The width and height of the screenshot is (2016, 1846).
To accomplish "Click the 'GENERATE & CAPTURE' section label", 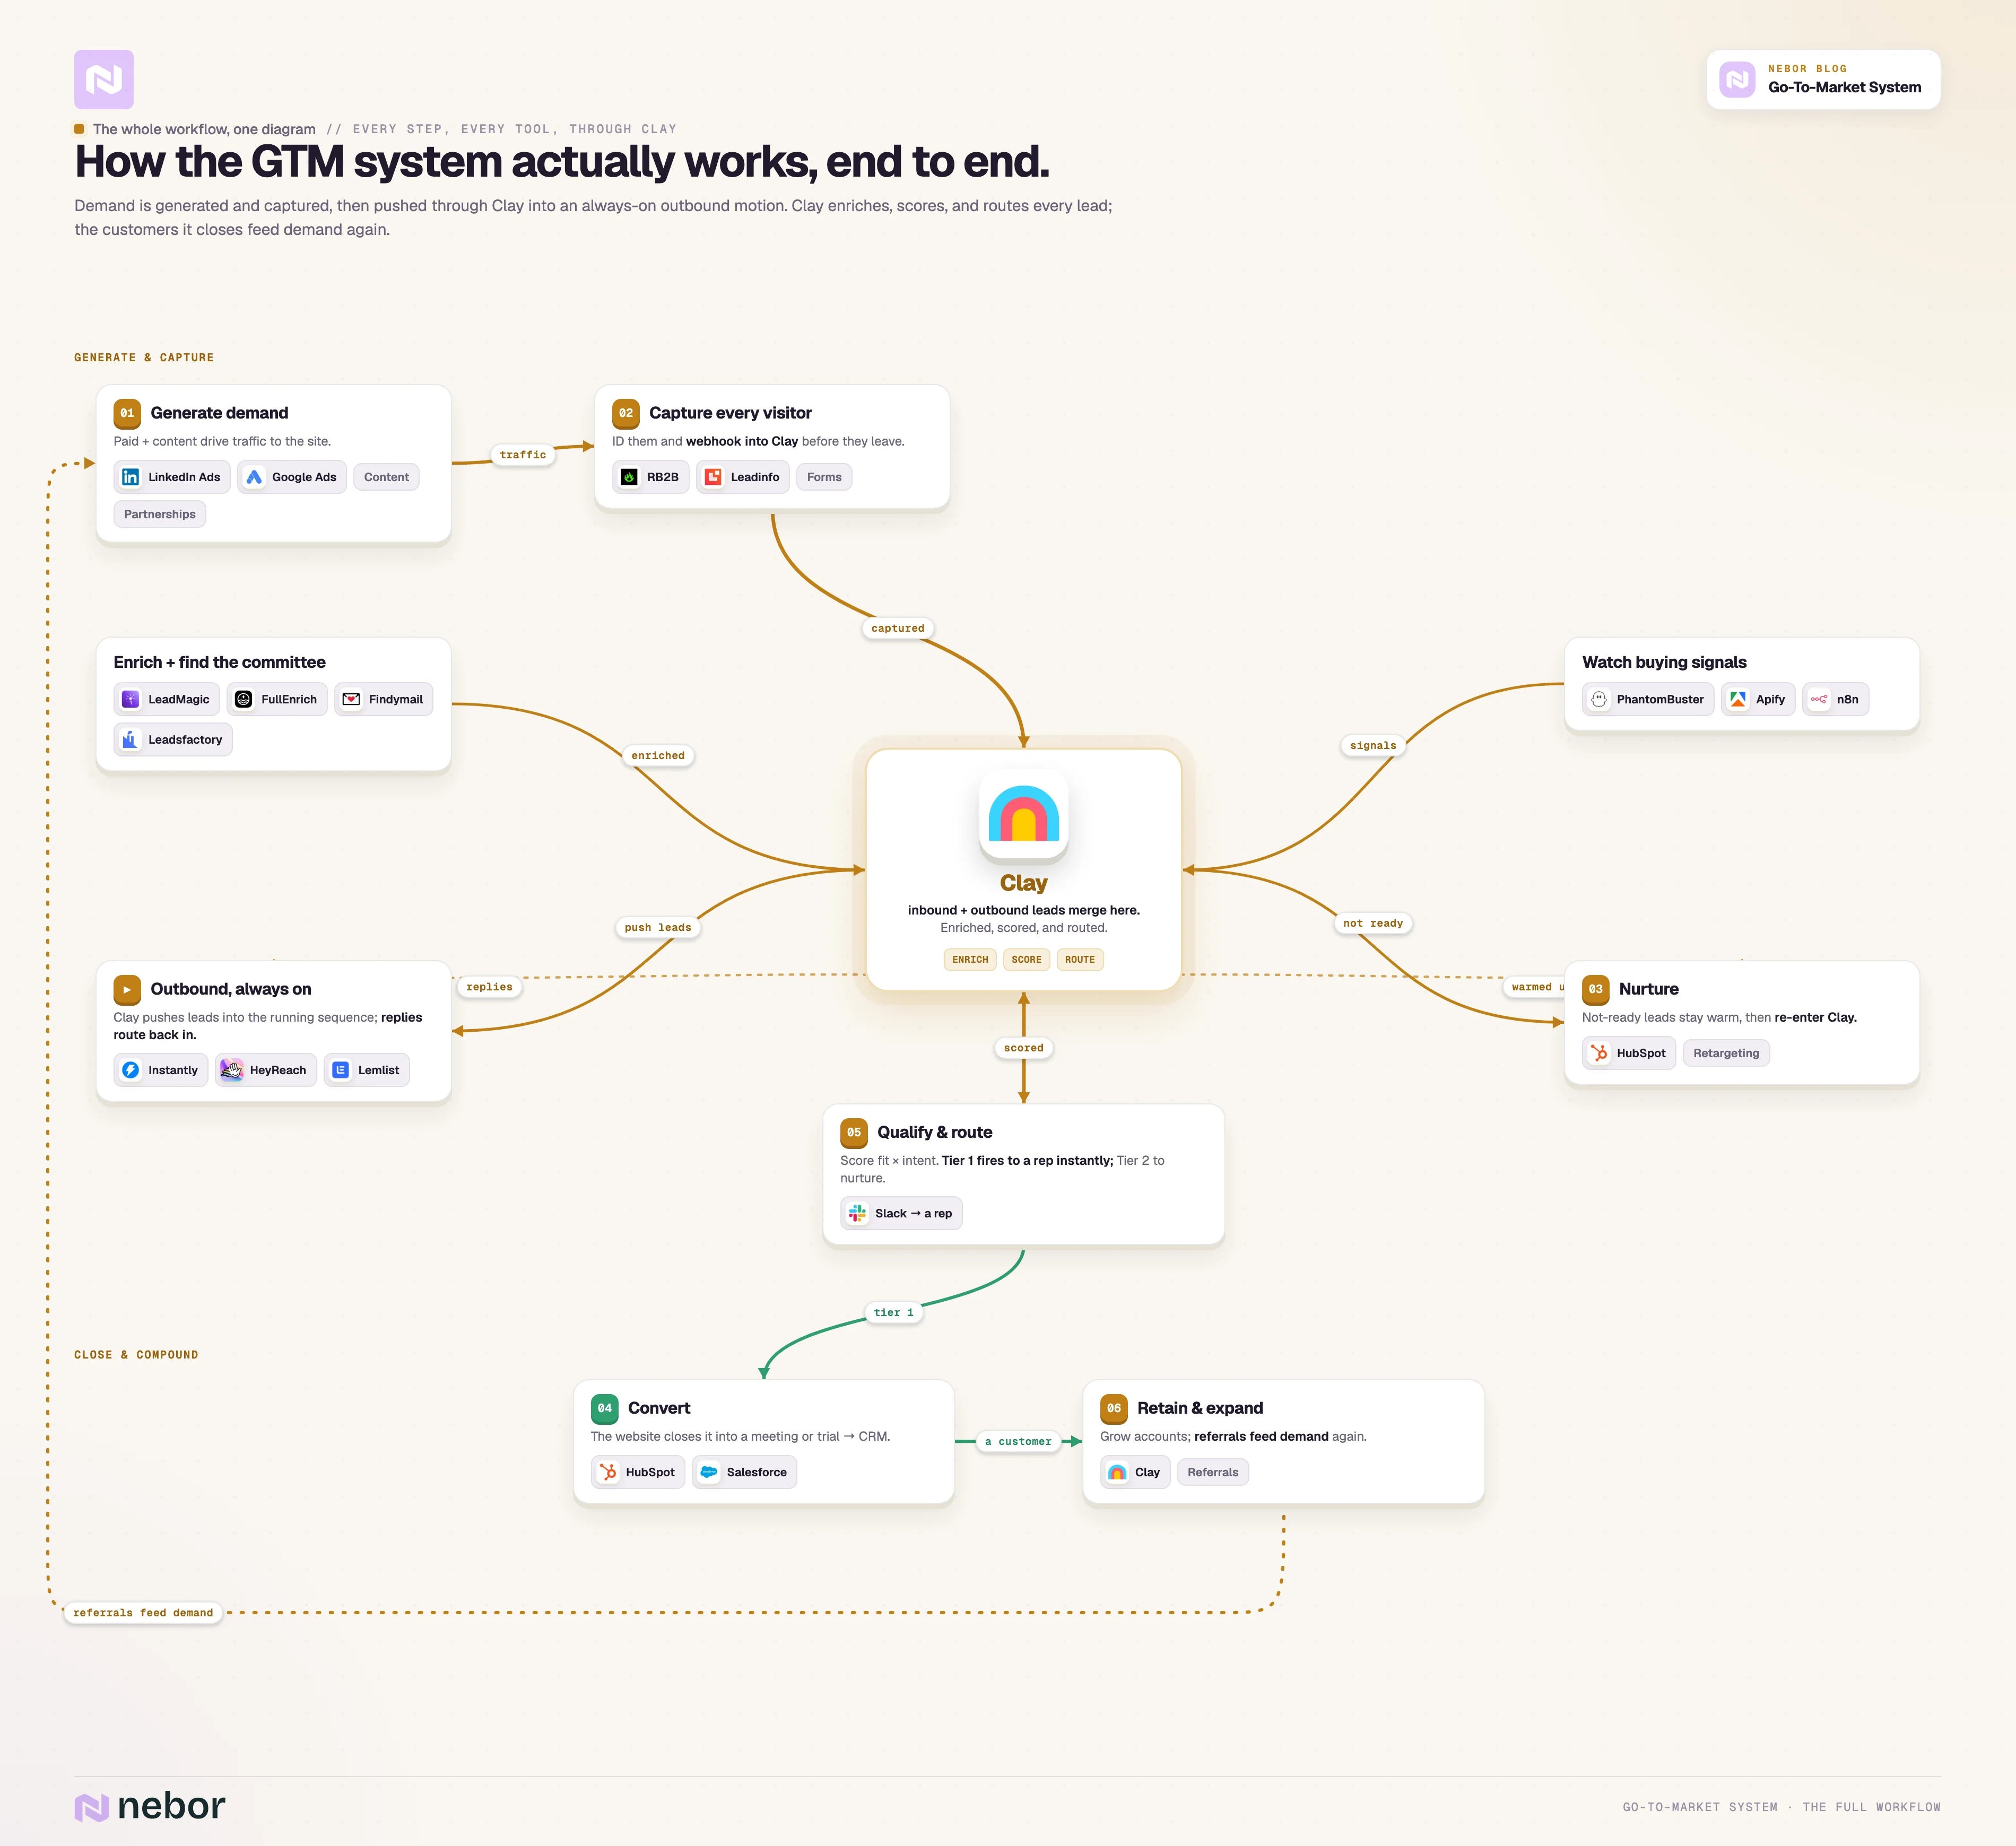I will pos(144,358).
